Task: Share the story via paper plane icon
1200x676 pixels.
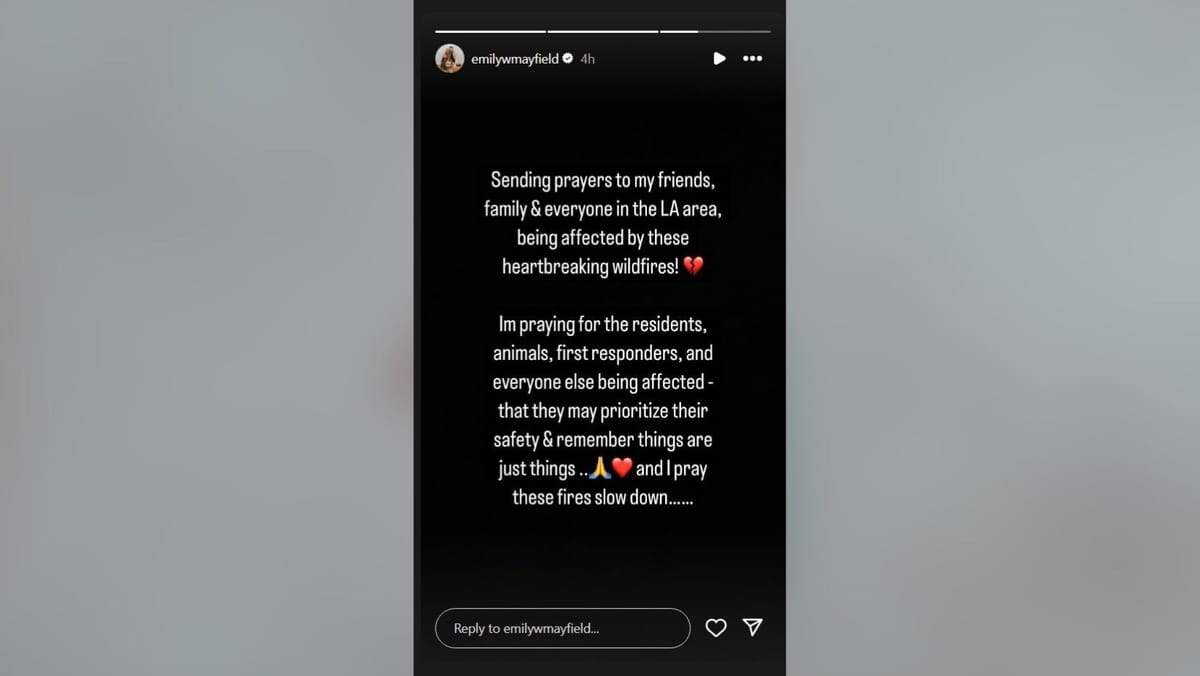Action: [753, 627]
